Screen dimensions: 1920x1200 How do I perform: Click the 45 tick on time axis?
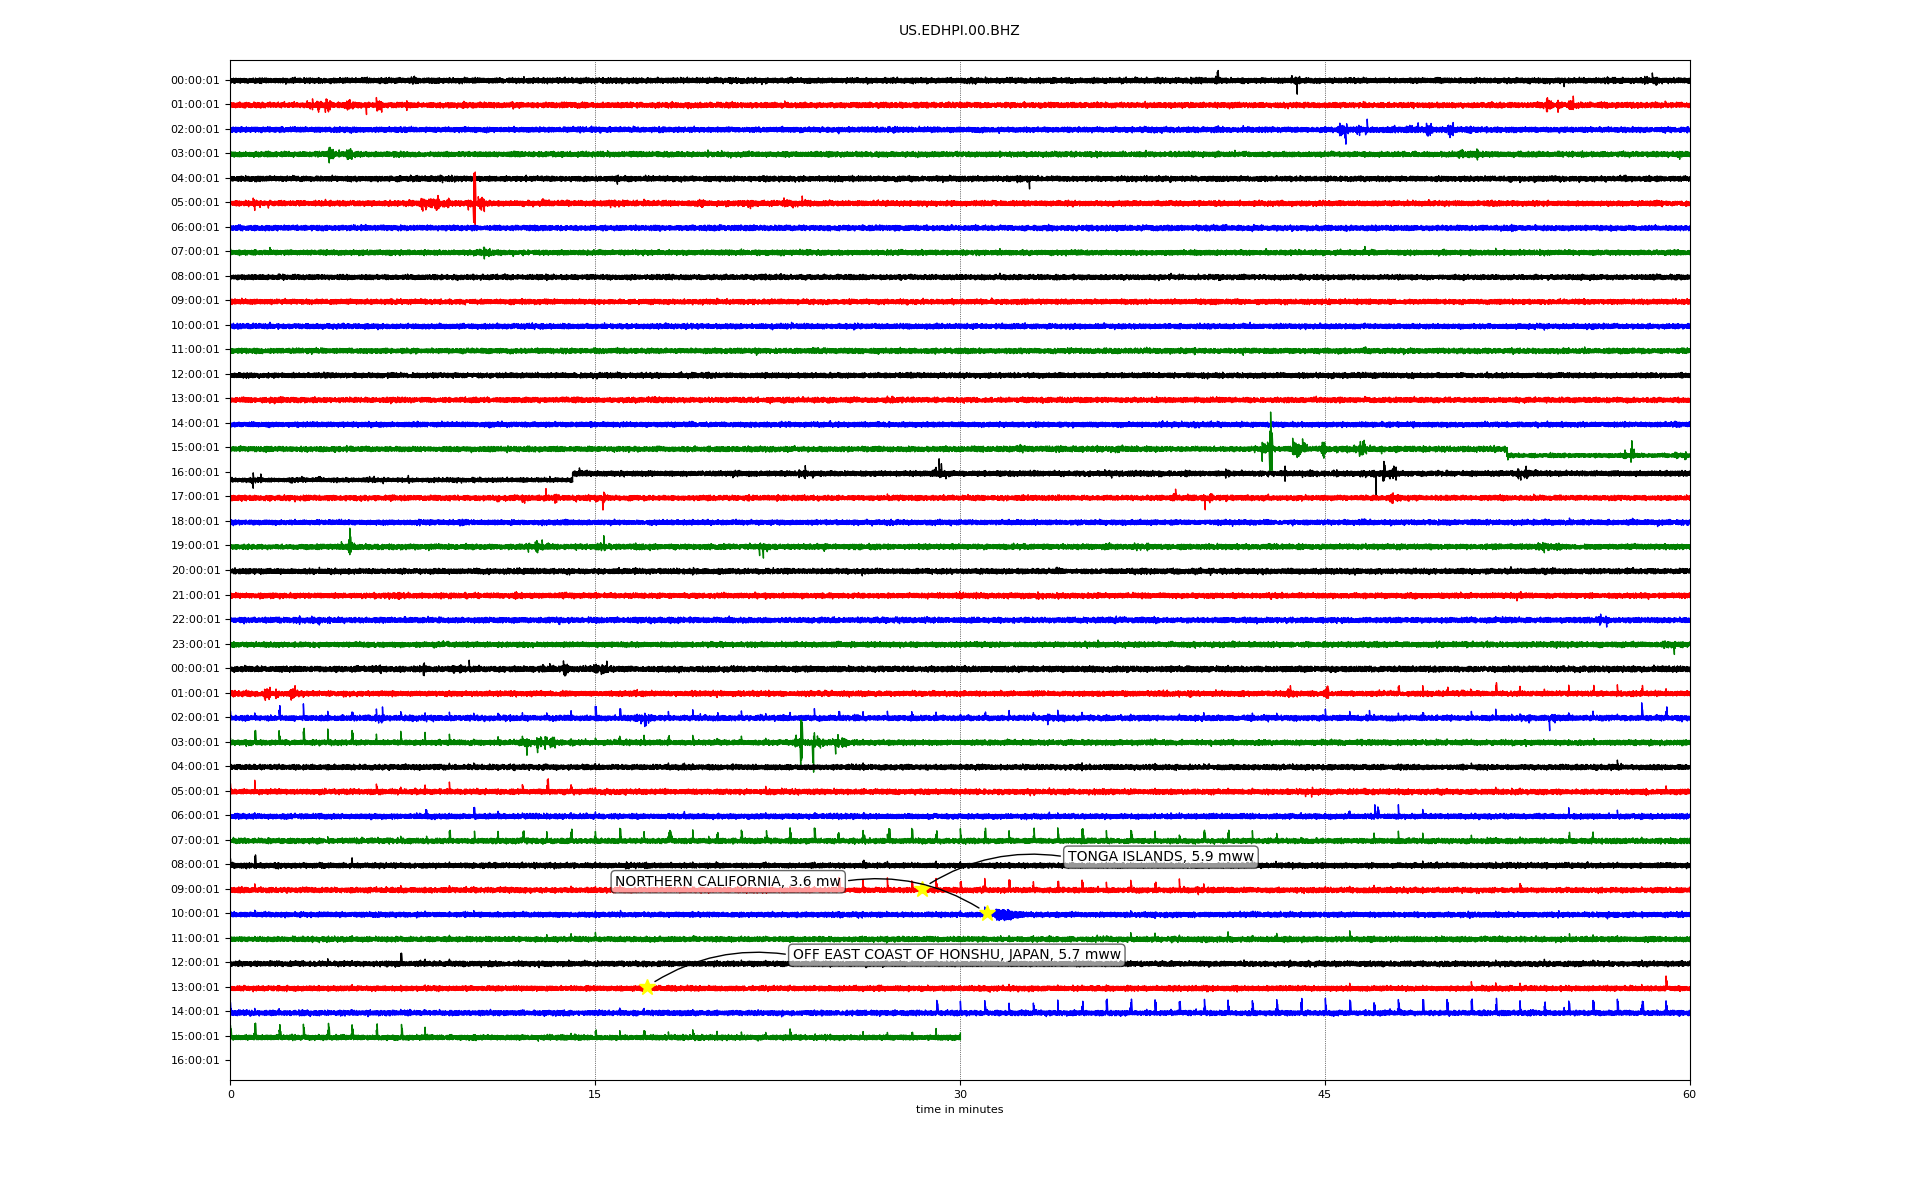(1325, 1094)
